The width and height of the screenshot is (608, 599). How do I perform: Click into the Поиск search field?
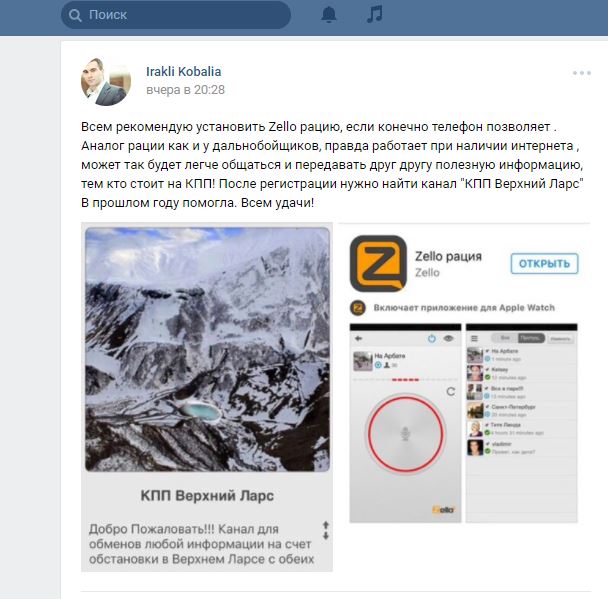coord(176,15)
